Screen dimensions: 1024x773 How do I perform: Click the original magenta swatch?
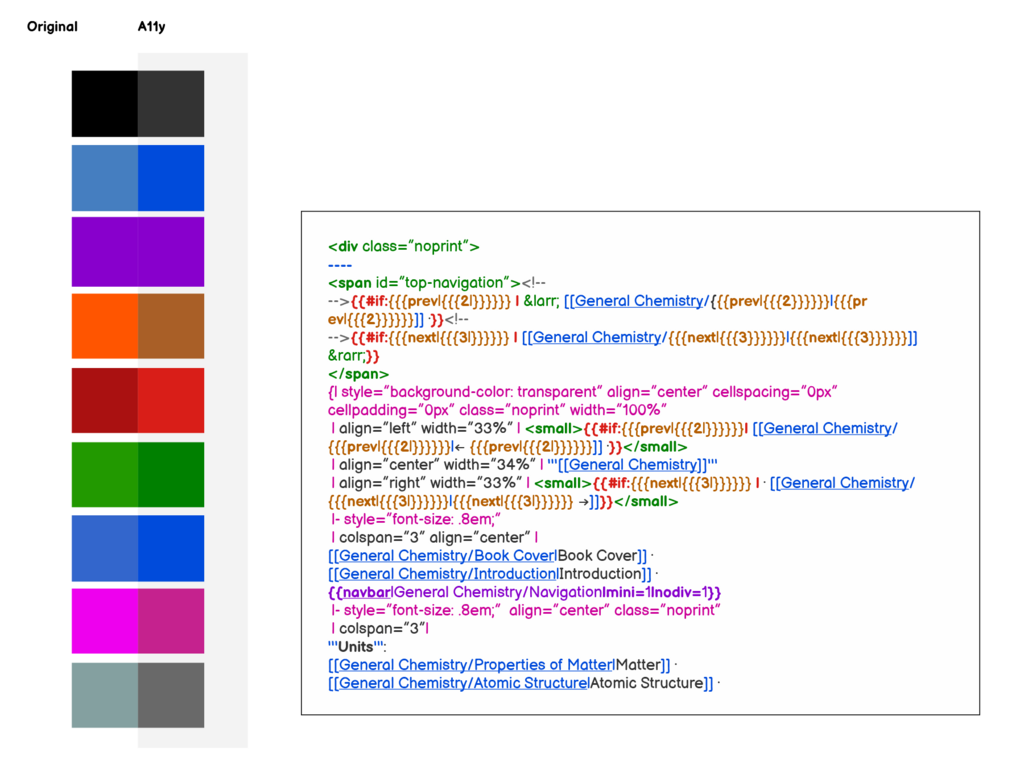pyautogui.click(x=104, y=621)
